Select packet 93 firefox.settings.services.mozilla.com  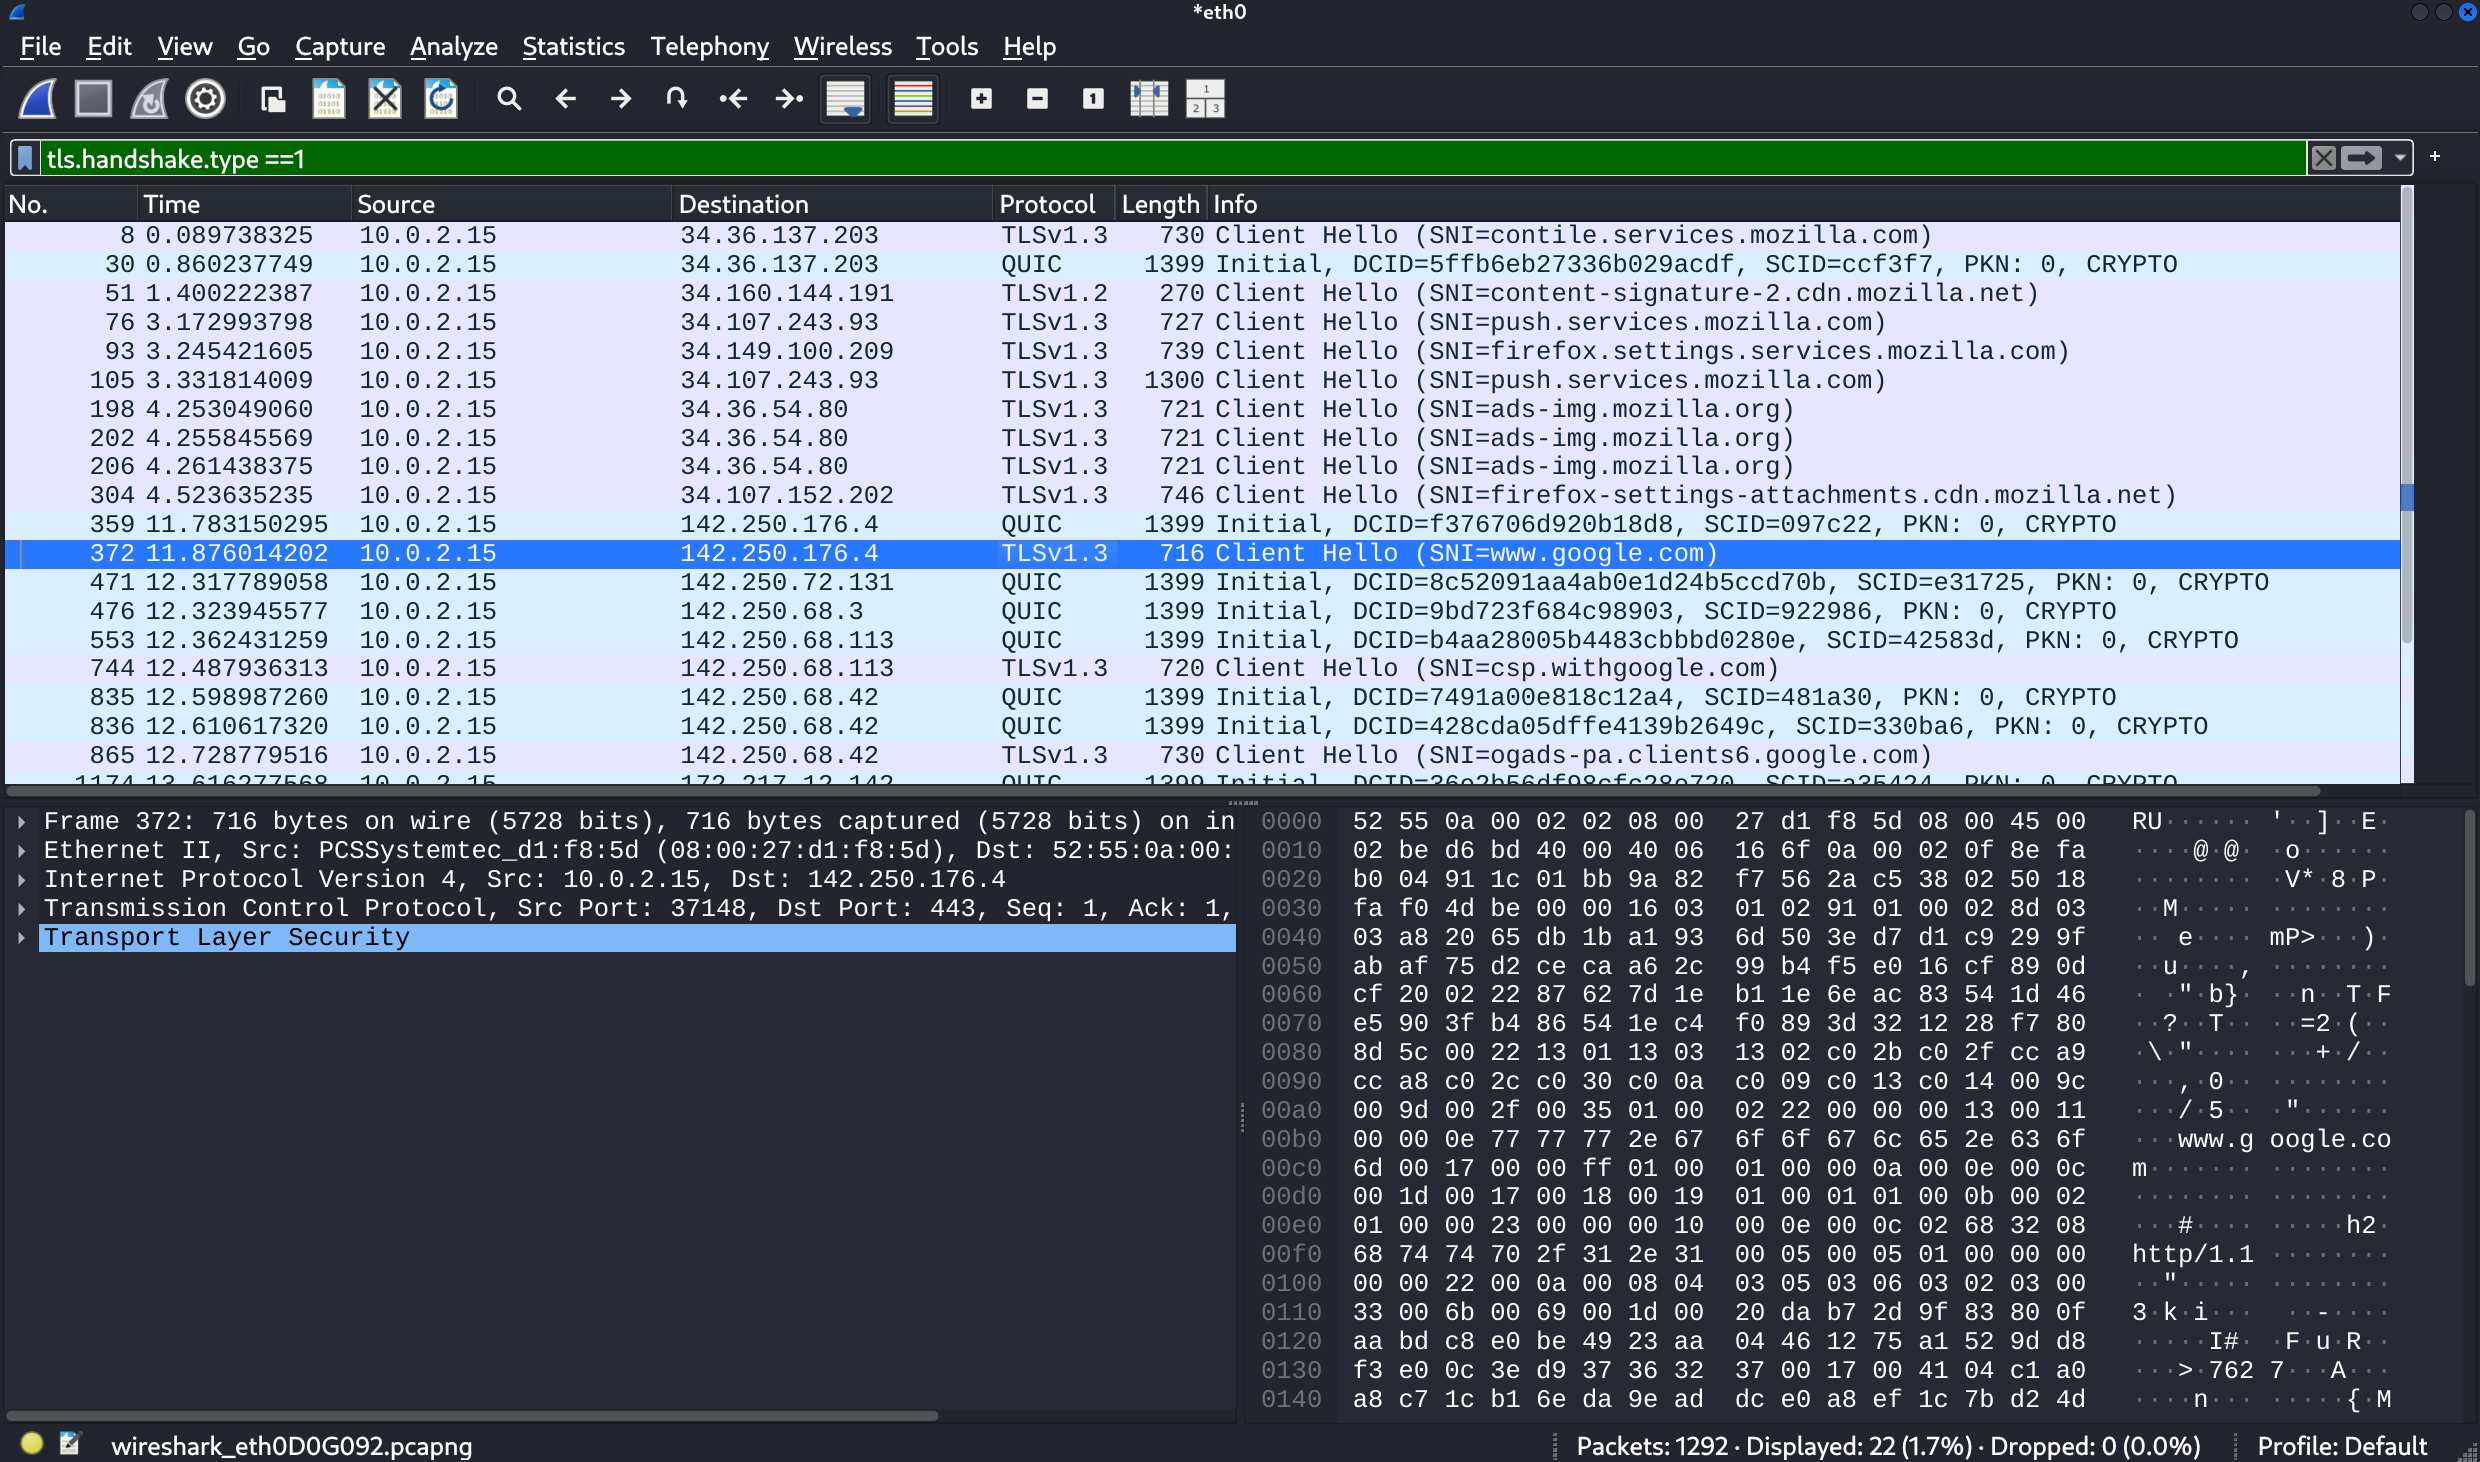point(1202,351)
